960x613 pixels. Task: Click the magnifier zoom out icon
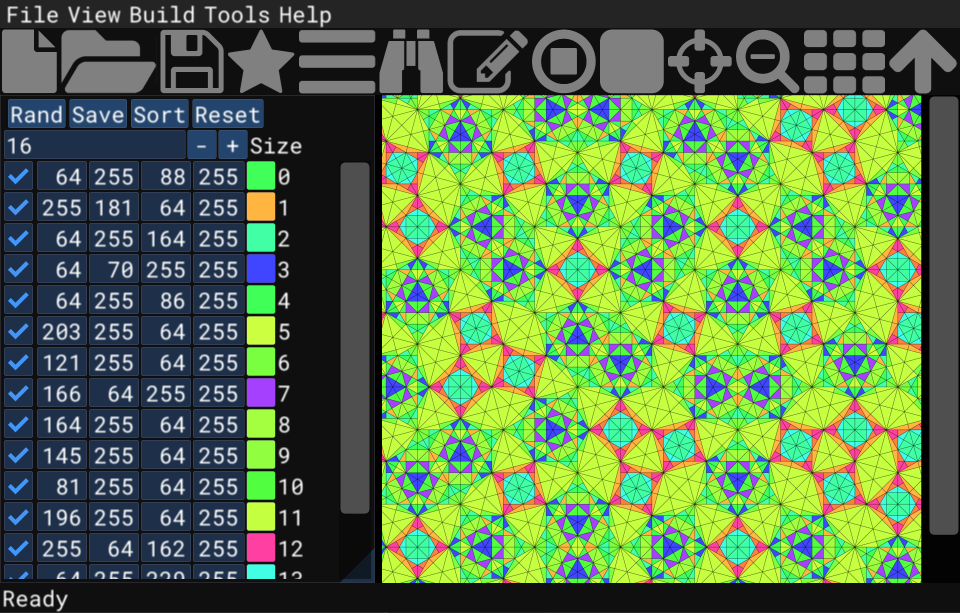pos(767,62)
